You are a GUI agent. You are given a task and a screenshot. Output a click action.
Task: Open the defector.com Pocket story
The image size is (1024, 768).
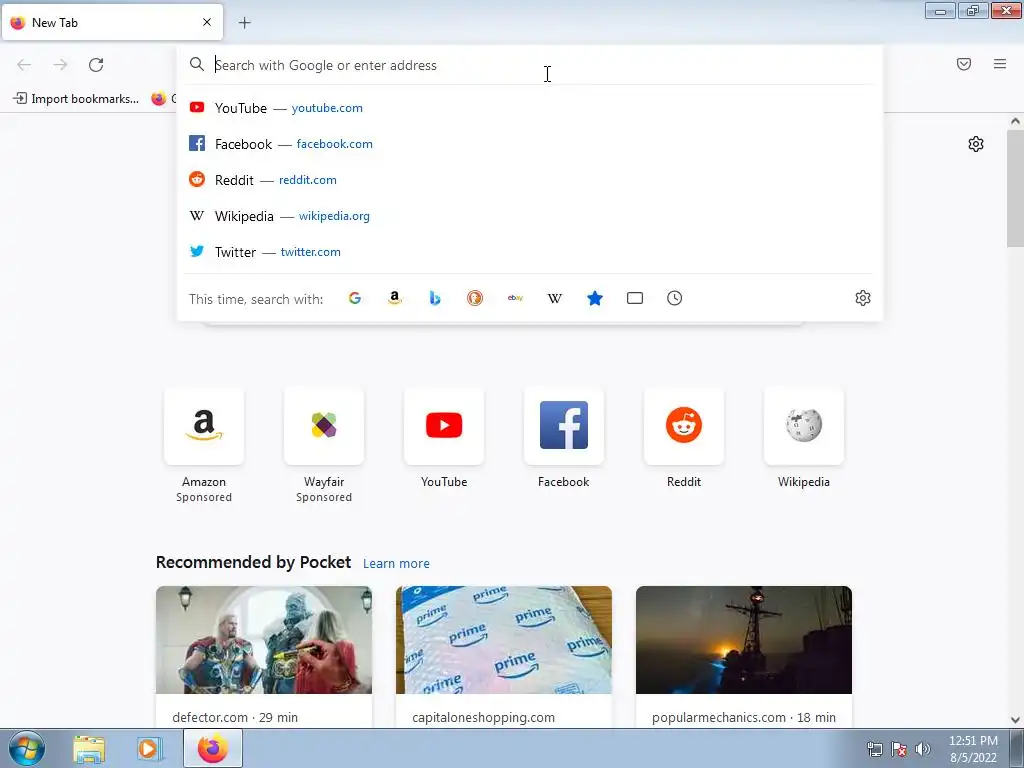(264, 656)
